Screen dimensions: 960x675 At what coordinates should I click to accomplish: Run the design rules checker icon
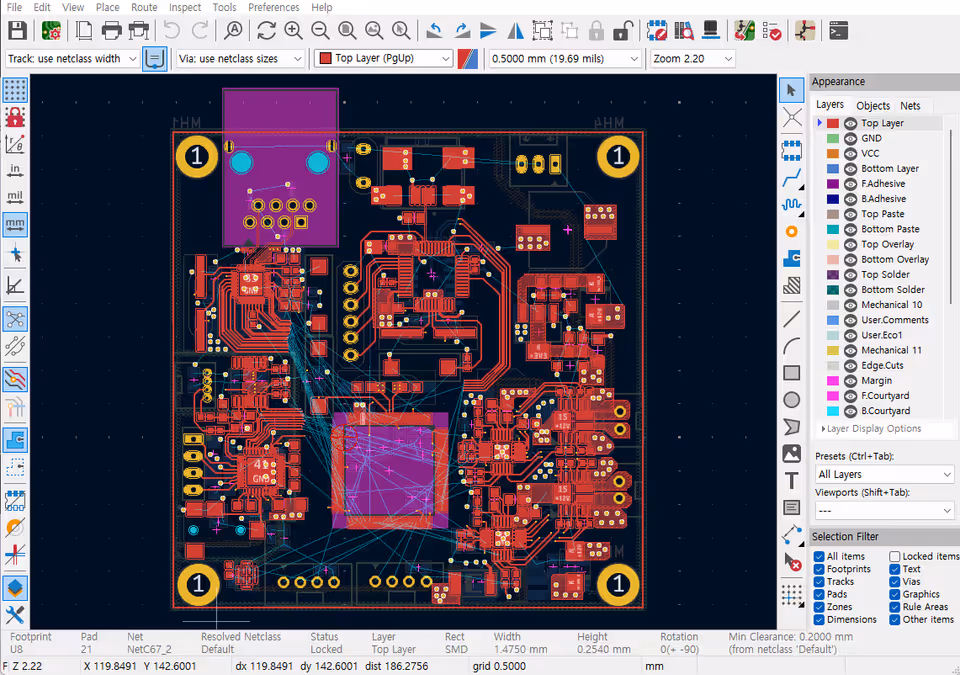tap(771, 31)
